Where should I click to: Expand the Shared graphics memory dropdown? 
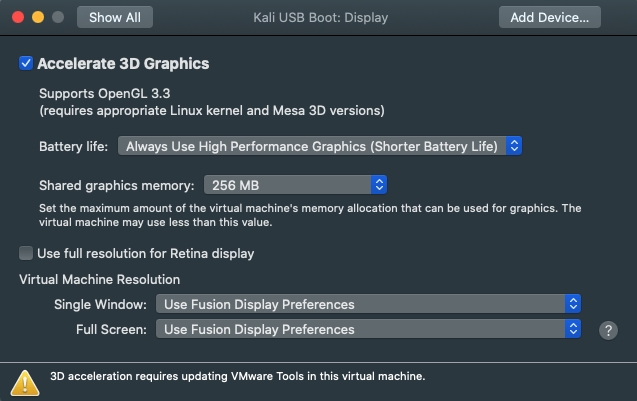(295, 185)
